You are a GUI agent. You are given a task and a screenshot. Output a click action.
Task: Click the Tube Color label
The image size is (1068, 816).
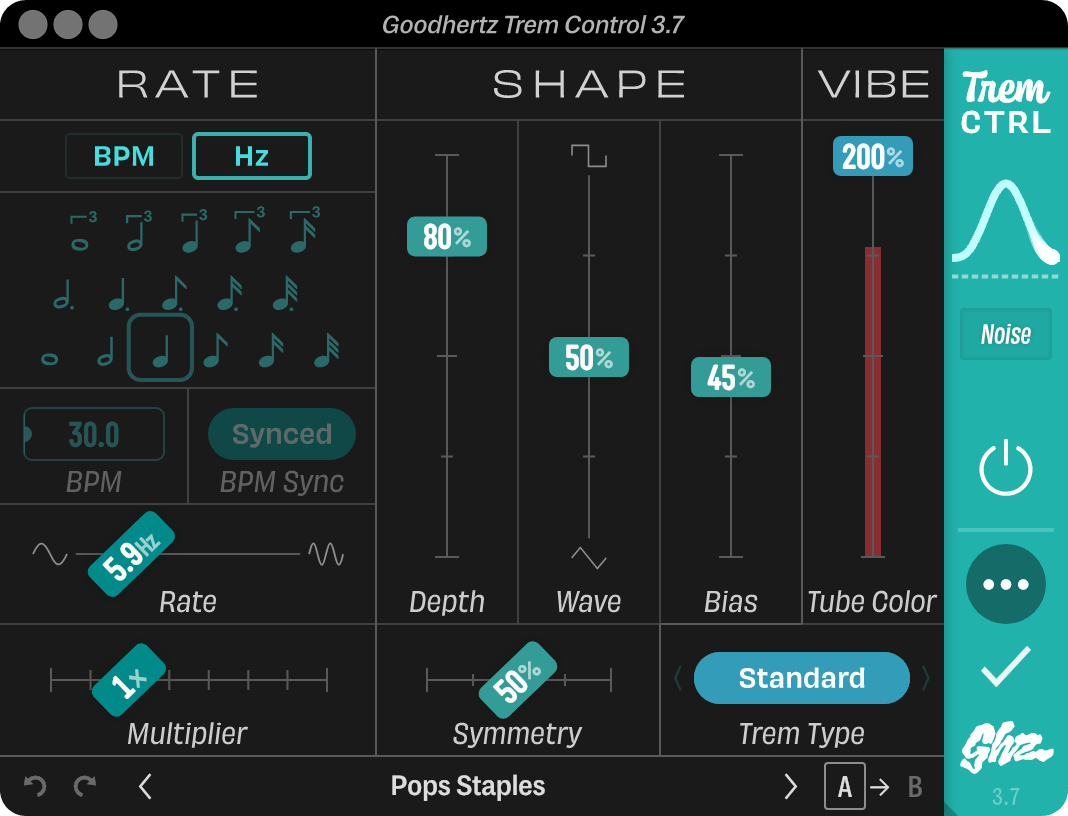pos(872,601)
